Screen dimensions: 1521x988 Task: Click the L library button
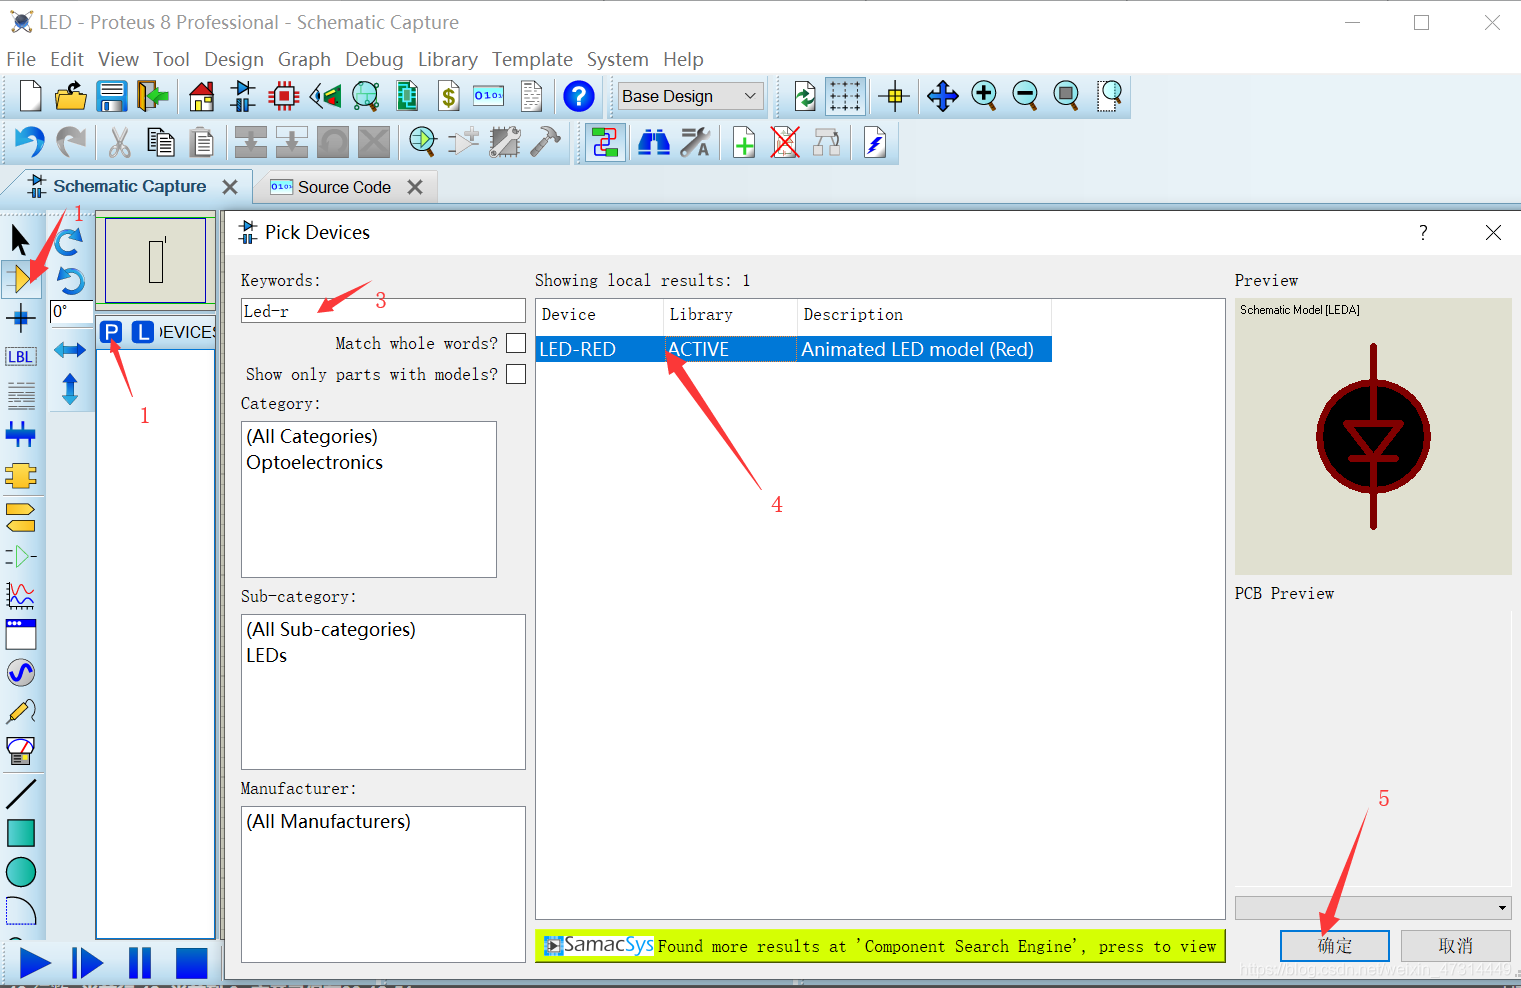(143, 332)
